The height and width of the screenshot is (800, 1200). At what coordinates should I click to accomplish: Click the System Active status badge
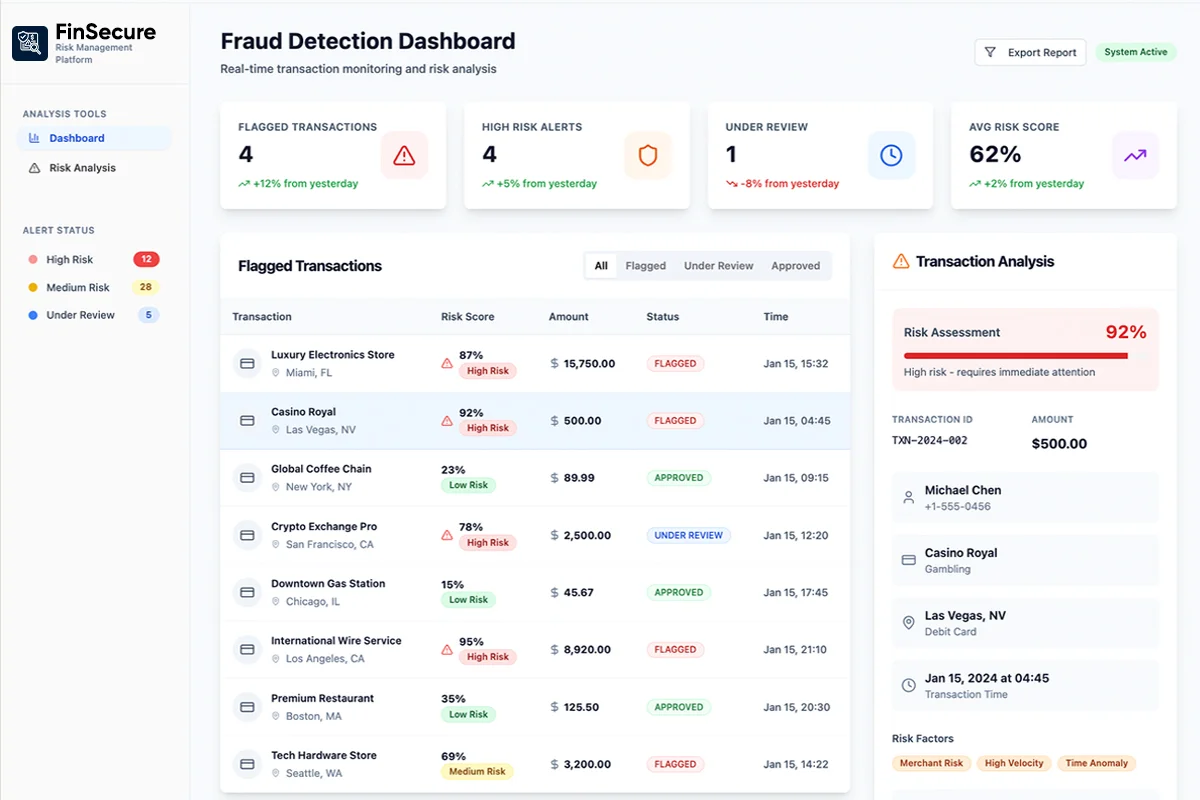[x=1135, y=53]
